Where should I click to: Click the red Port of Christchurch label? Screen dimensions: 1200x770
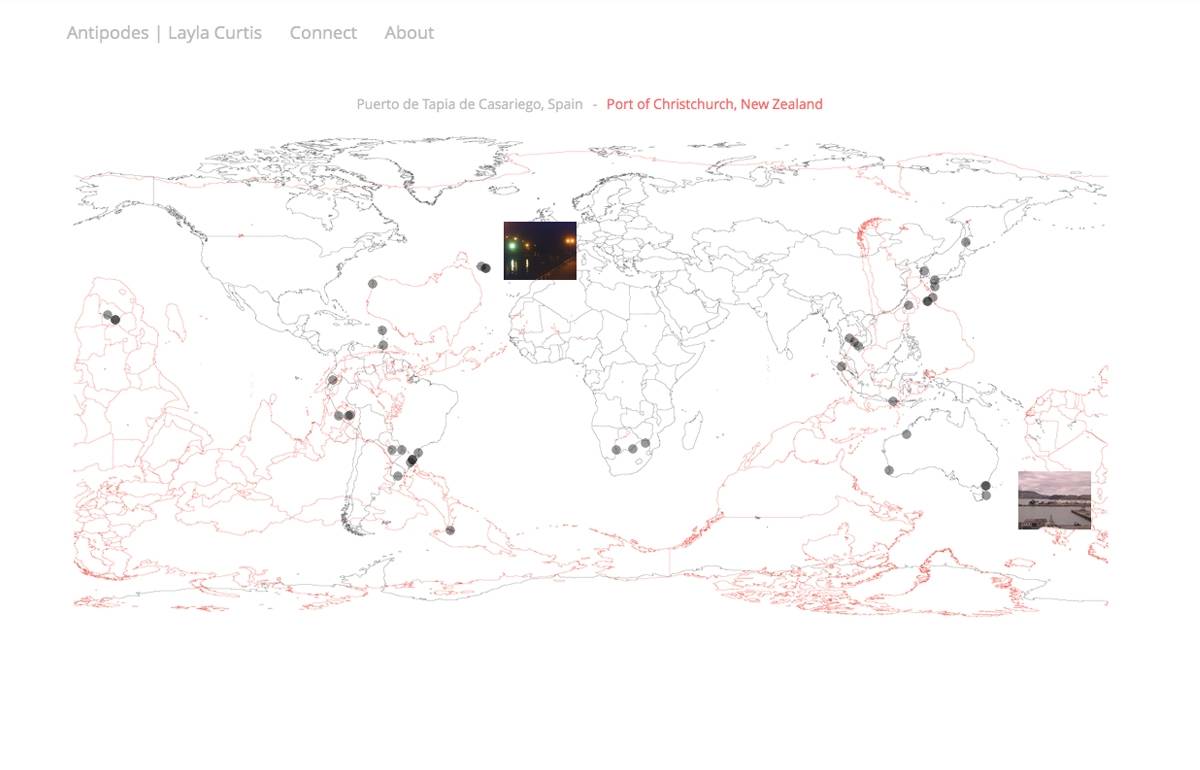click(x=714, y=104)
